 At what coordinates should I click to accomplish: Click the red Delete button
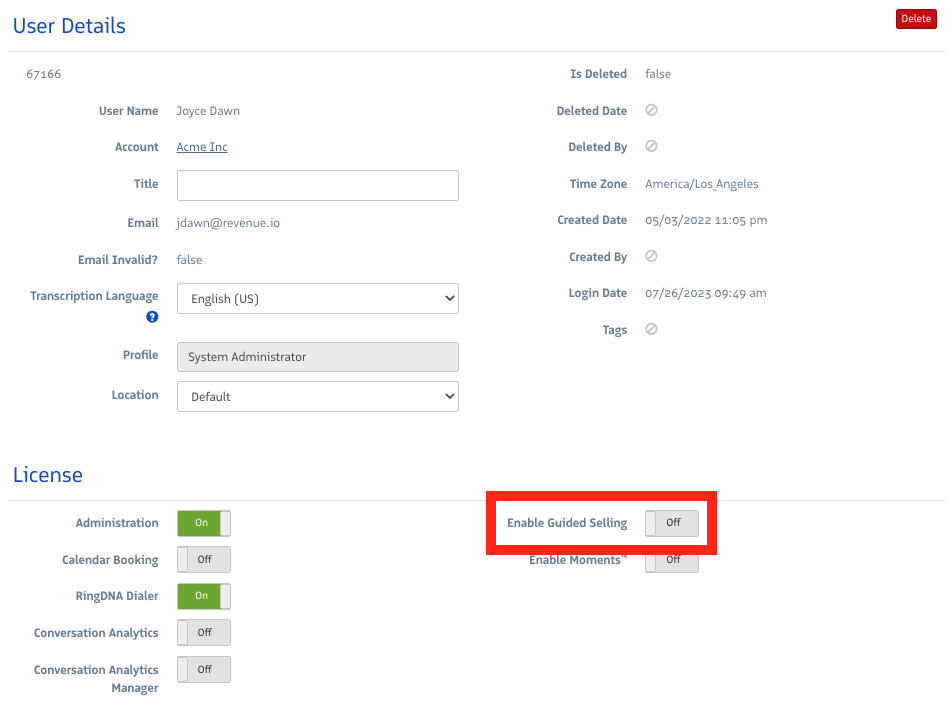(x=915, y=18)
